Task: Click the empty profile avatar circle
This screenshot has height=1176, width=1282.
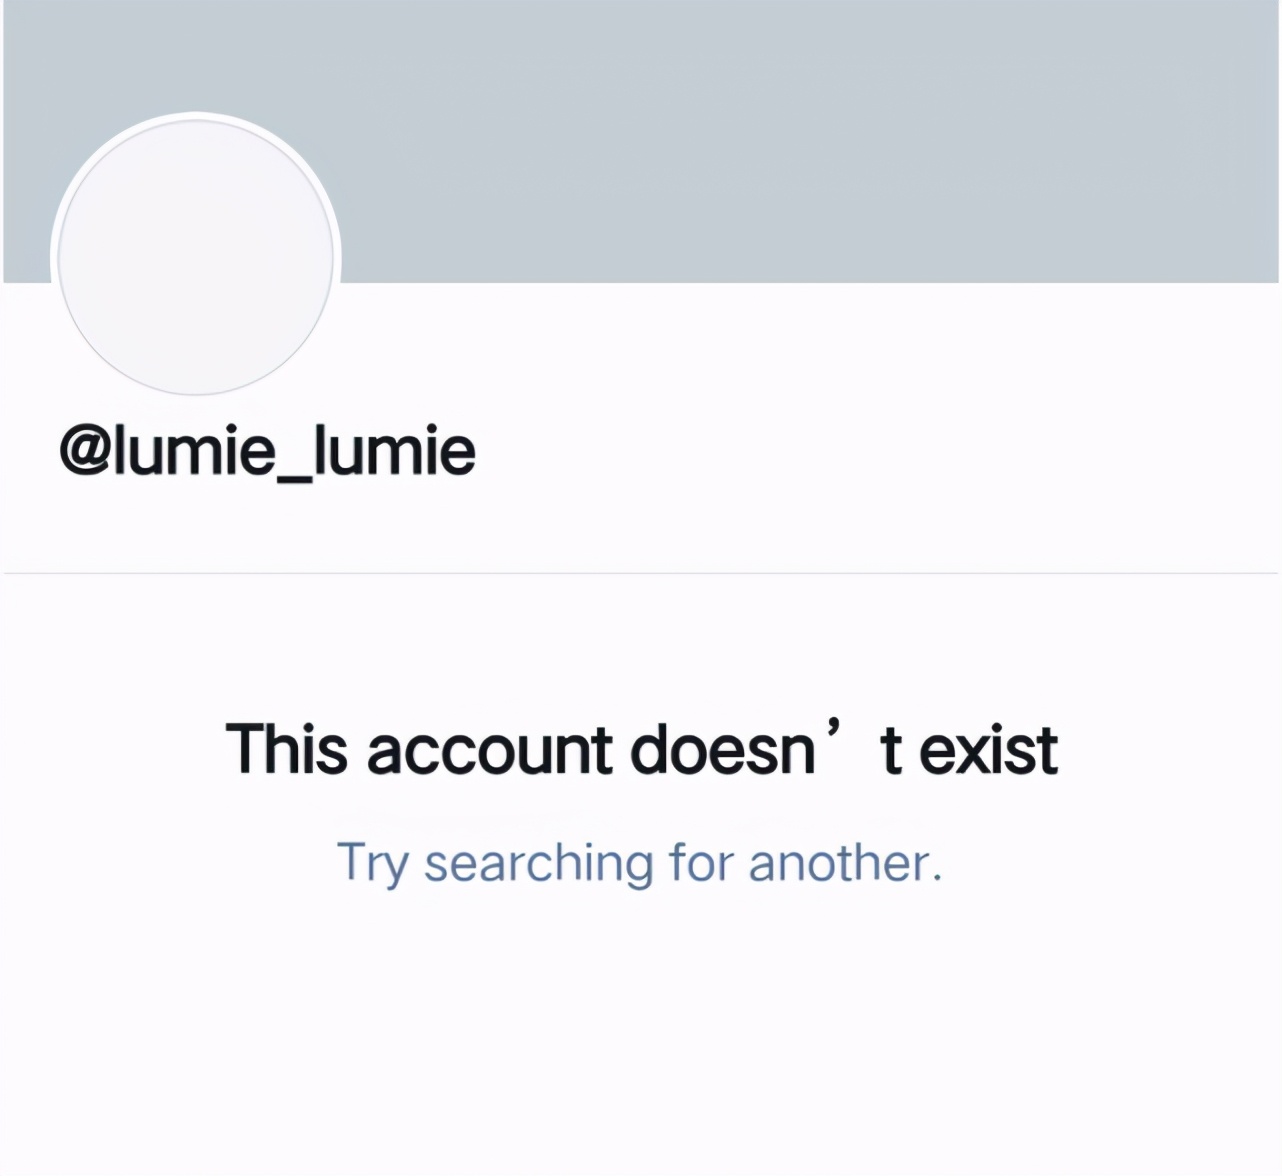Action: [196, 256]
